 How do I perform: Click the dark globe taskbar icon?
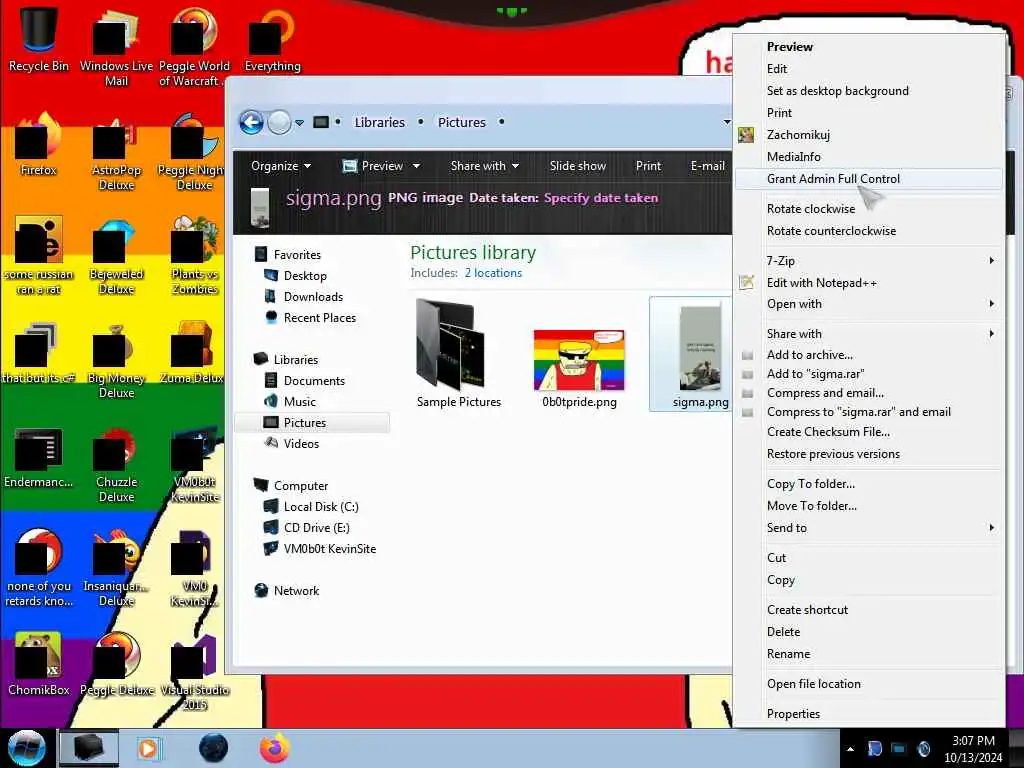point(213,748)
